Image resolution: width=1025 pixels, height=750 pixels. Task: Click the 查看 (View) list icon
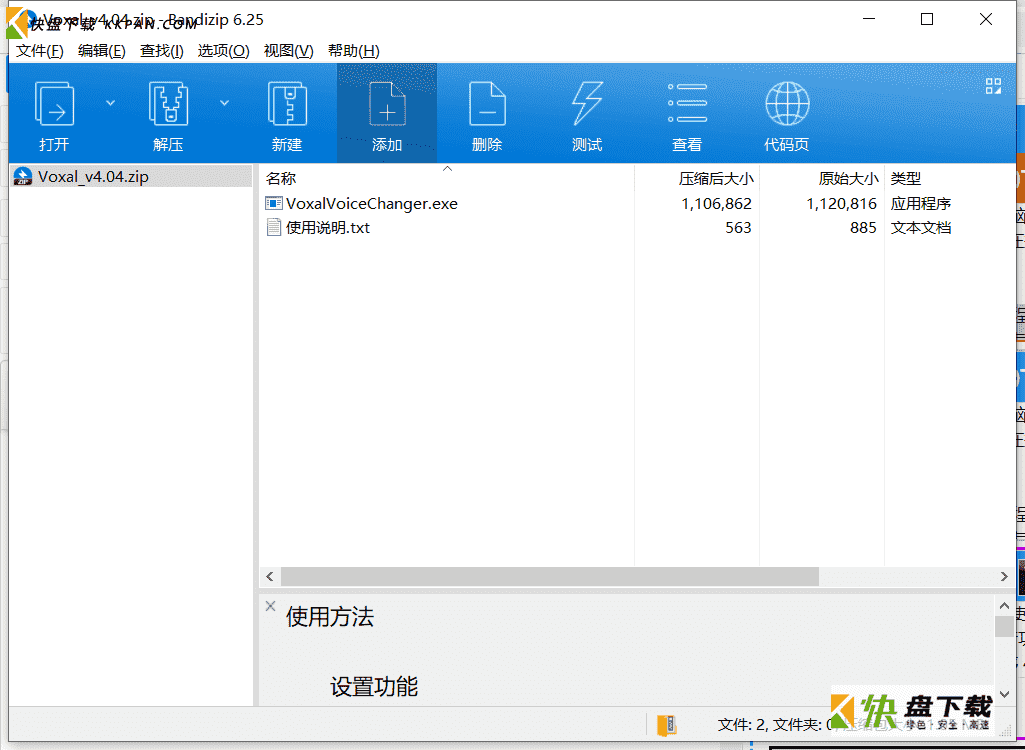tap(687, 103)
